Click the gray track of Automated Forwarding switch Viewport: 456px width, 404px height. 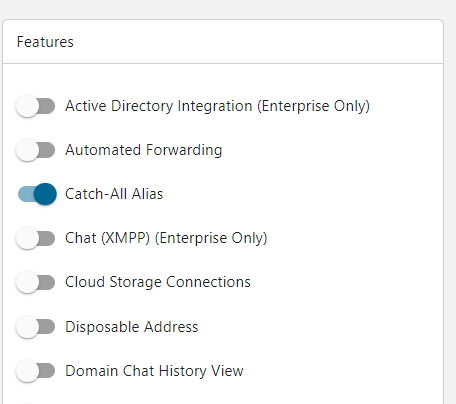[47, 150]
